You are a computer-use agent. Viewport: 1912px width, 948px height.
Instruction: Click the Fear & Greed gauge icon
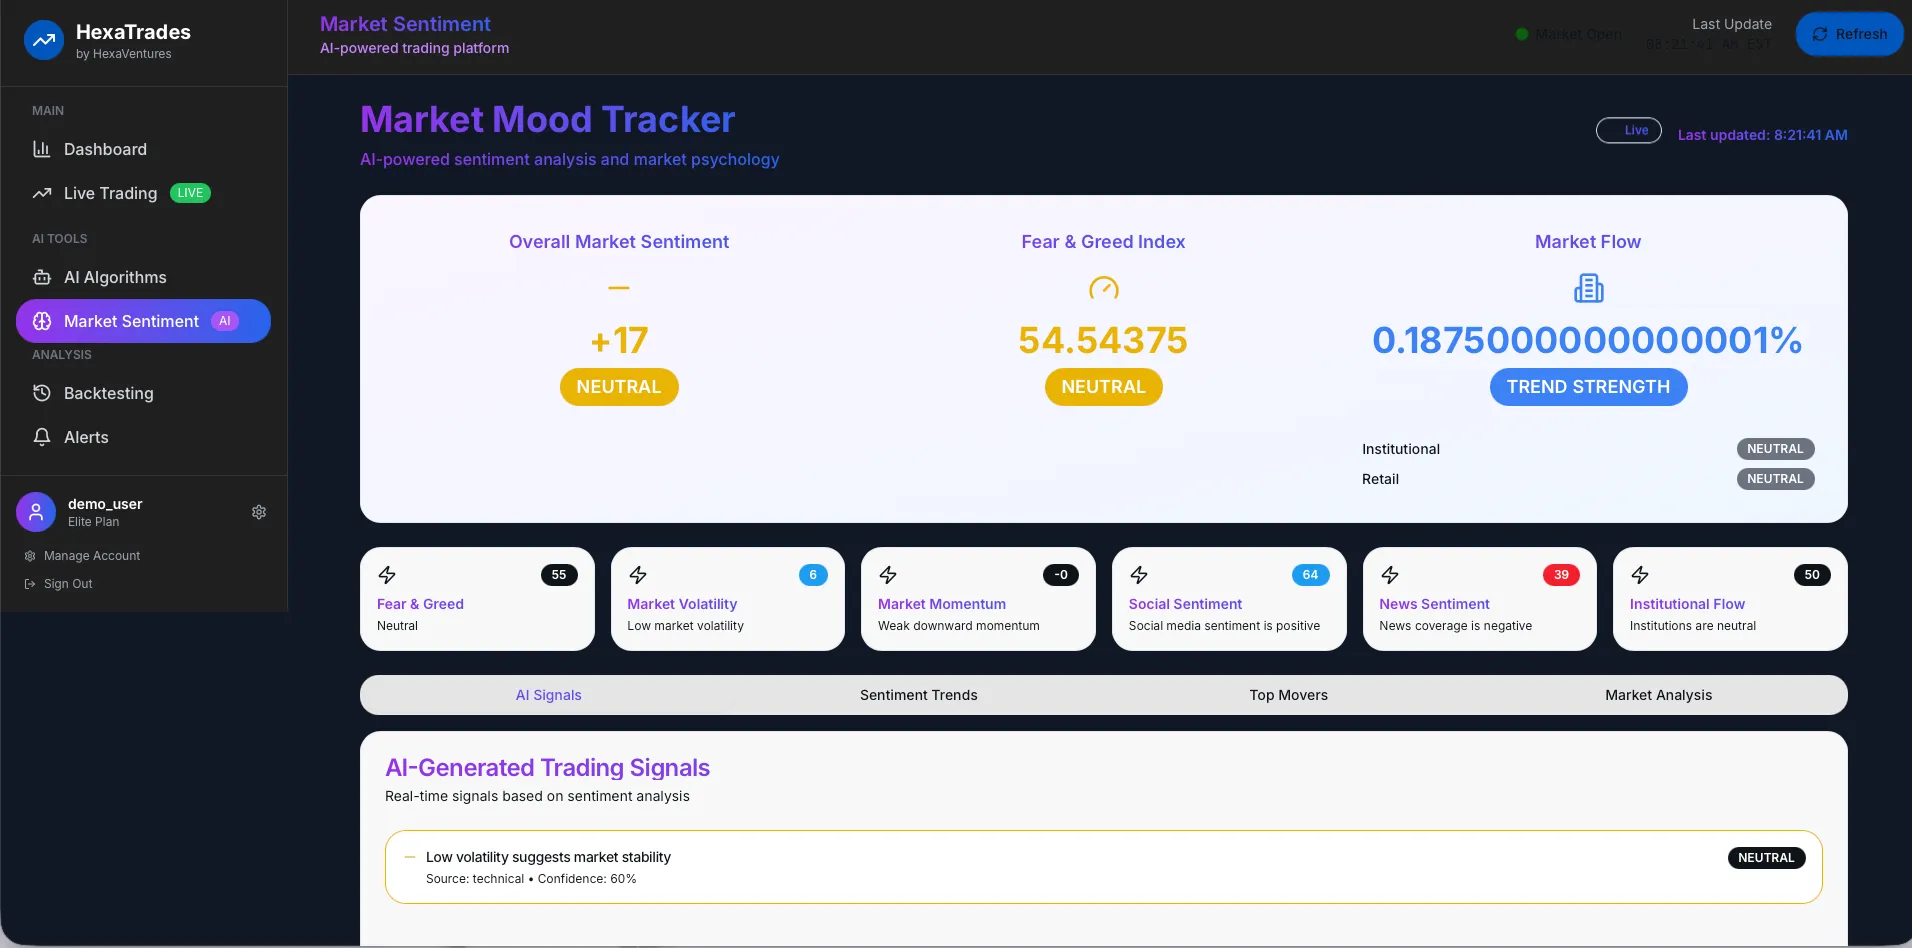(1103, 289)
